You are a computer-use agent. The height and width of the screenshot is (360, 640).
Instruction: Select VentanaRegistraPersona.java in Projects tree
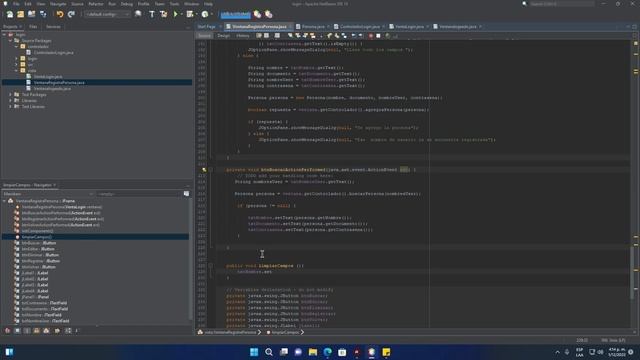59,82
